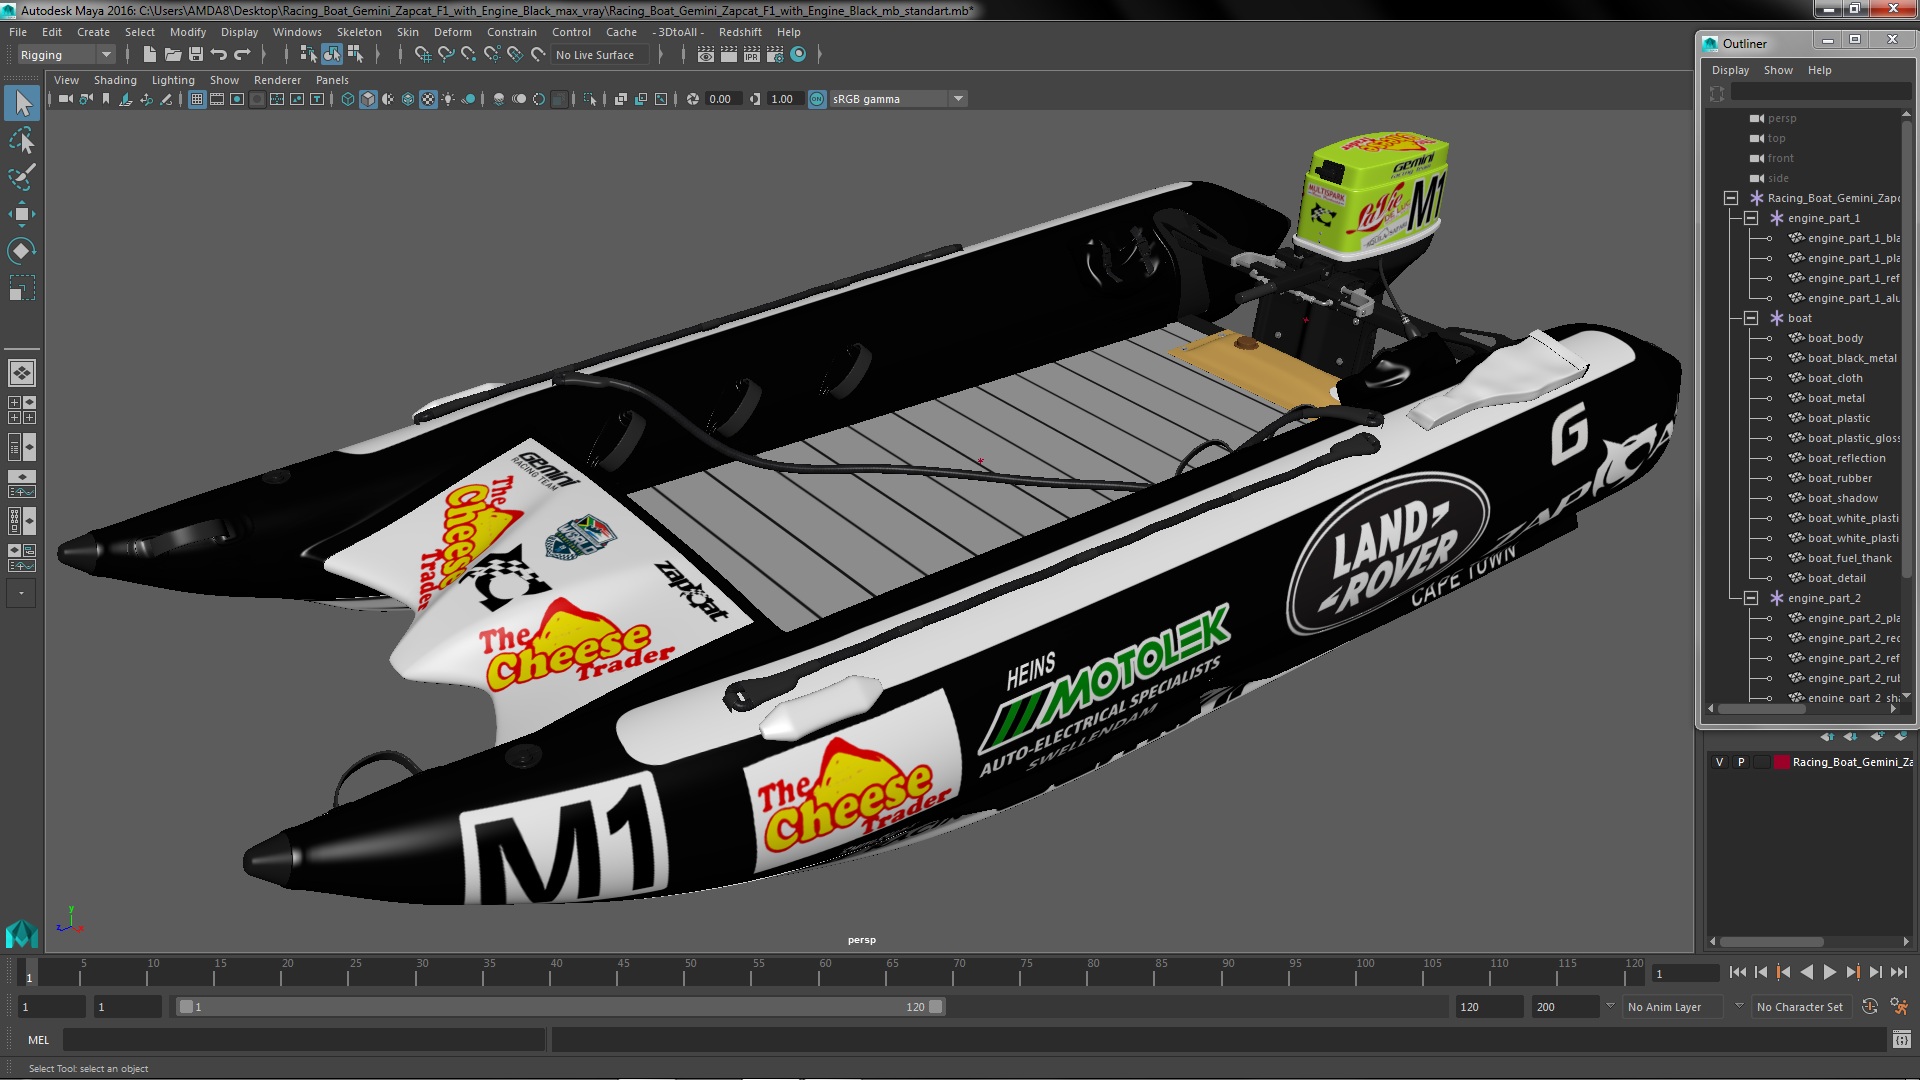Viewport: 1920px width, 1080px height.
Task: Open the Outliner Display menu
Action: point(1730,70)
